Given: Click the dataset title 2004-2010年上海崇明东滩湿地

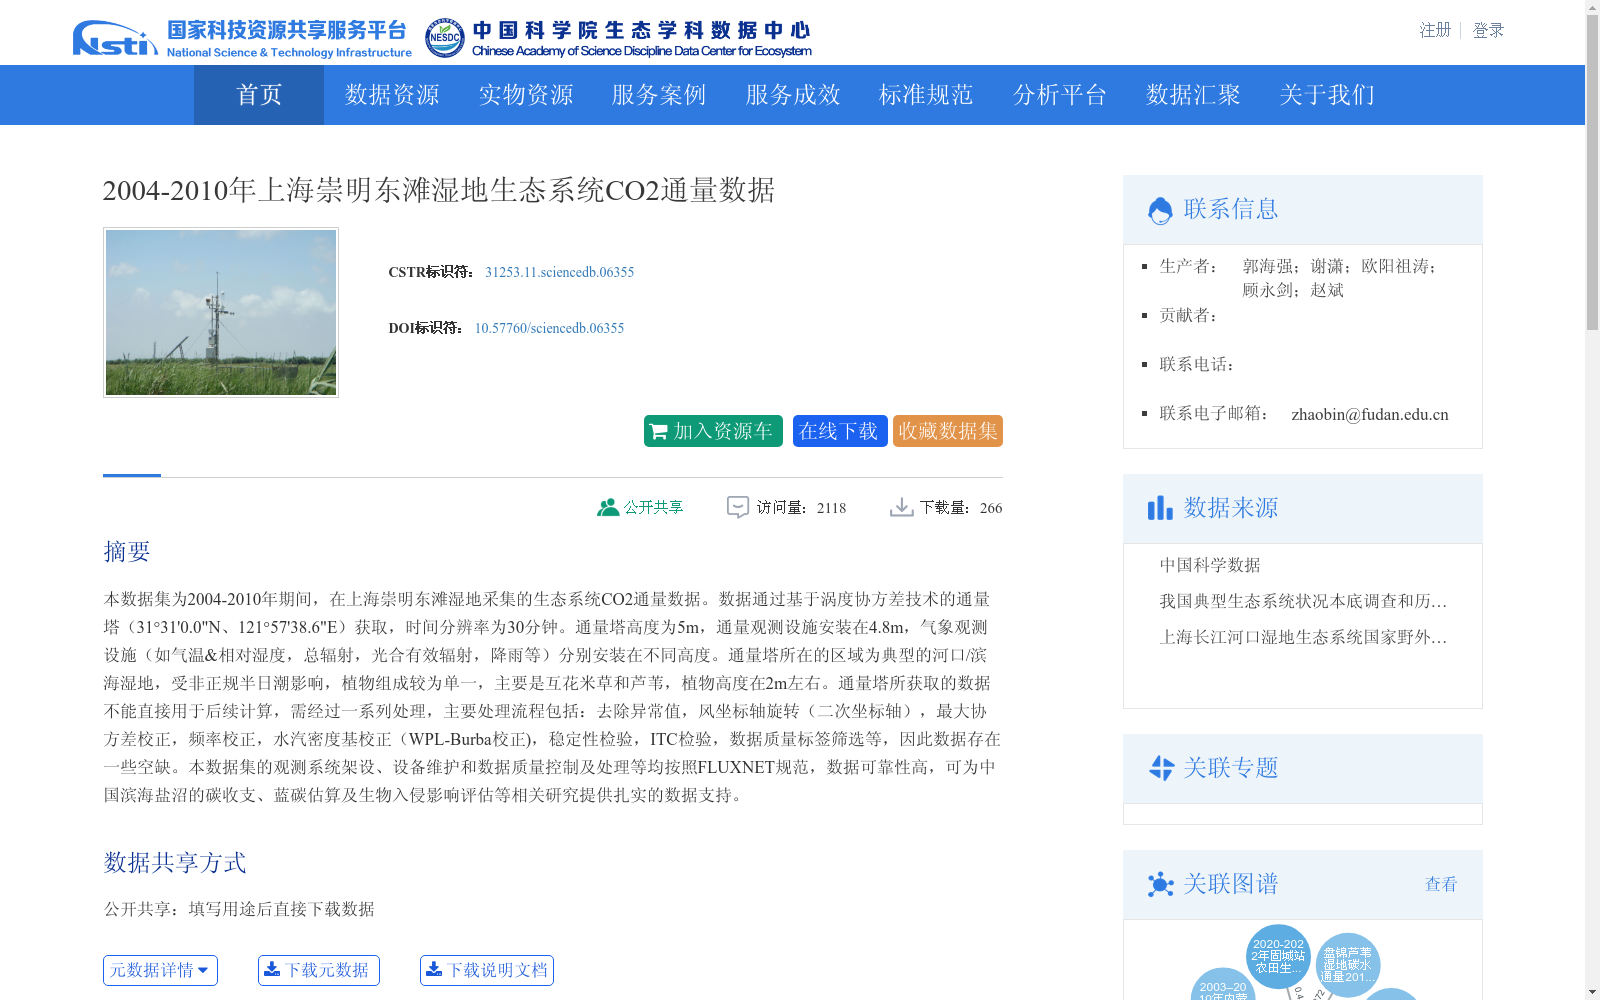Looking at the screenshot, I should [x=438, y=190].
